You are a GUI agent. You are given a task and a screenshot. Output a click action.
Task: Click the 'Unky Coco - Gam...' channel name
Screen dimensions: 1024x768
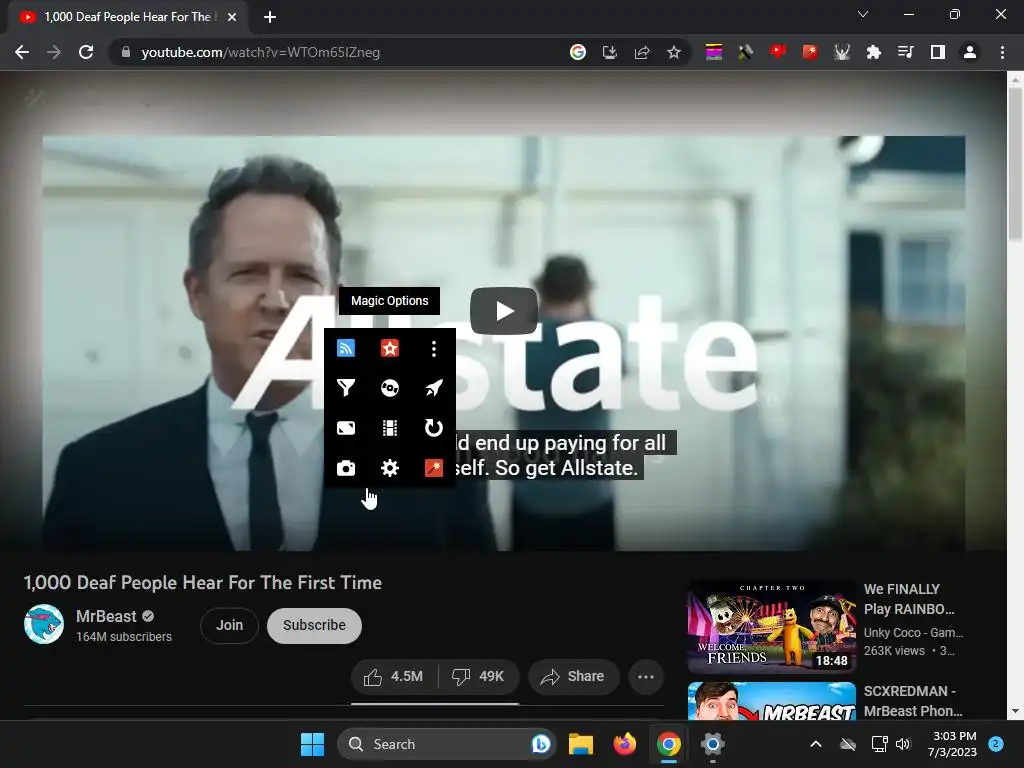pyautogui.click(x=913, y=632)
